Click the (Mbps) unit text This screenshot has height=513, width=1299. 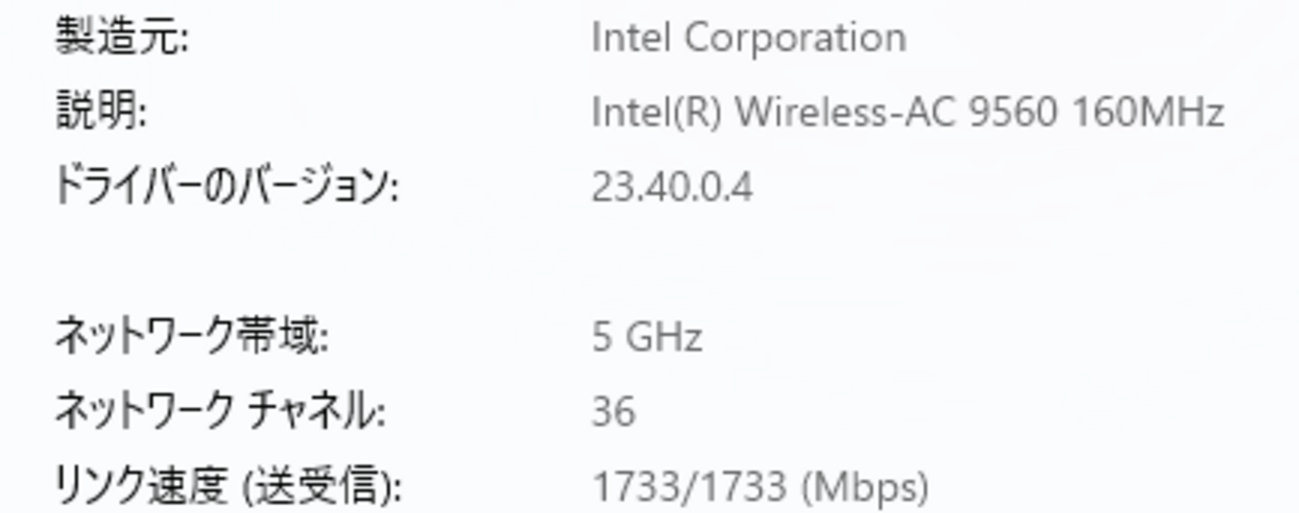tap(864, 487)
